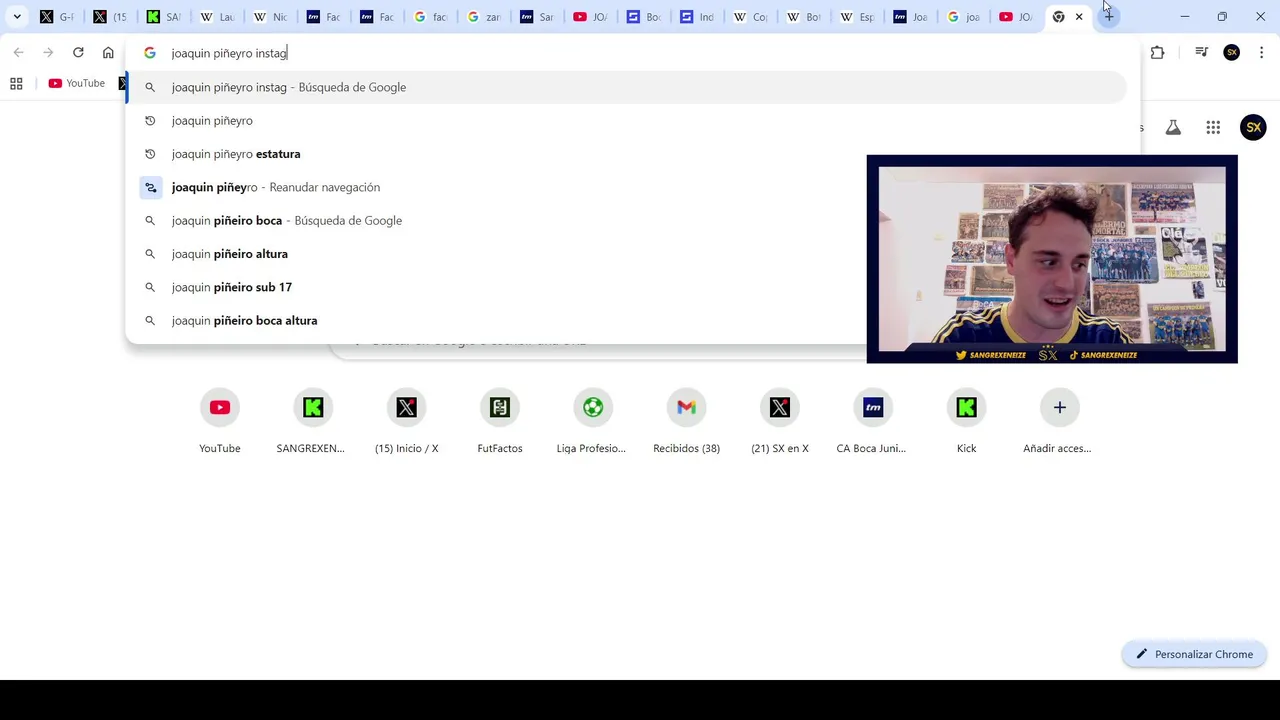
Task: Open the Recibidos (38) Gmail shortcut
Action: 686,423
